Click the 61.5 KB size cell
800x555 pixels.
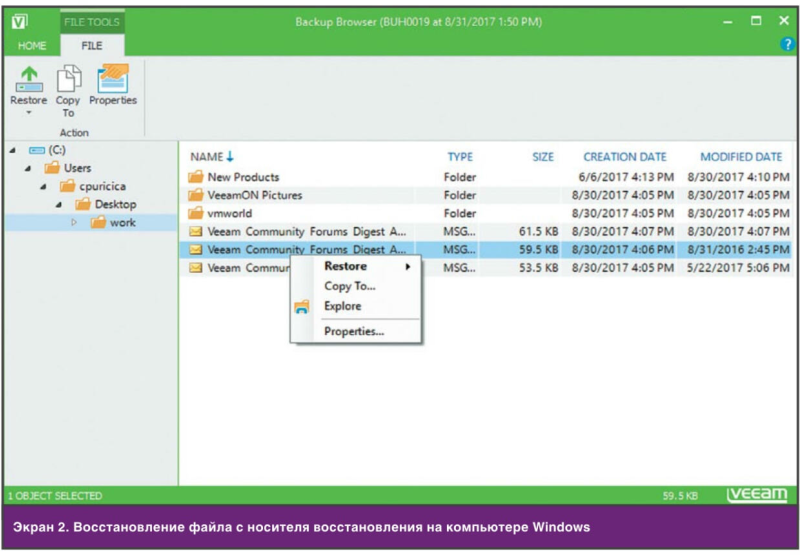(x=538, y=232)
